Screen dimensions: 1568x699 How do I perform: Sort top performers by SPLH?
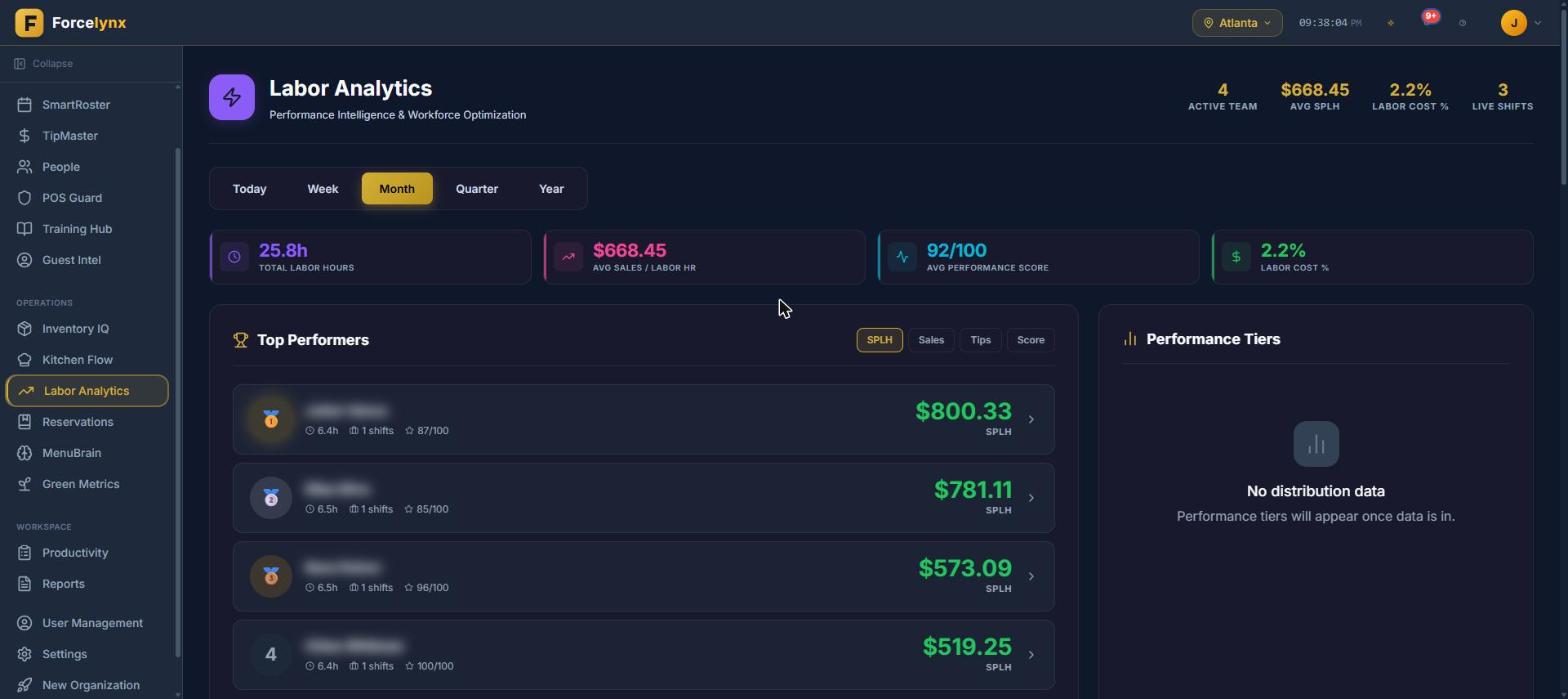tap(880, 340)
